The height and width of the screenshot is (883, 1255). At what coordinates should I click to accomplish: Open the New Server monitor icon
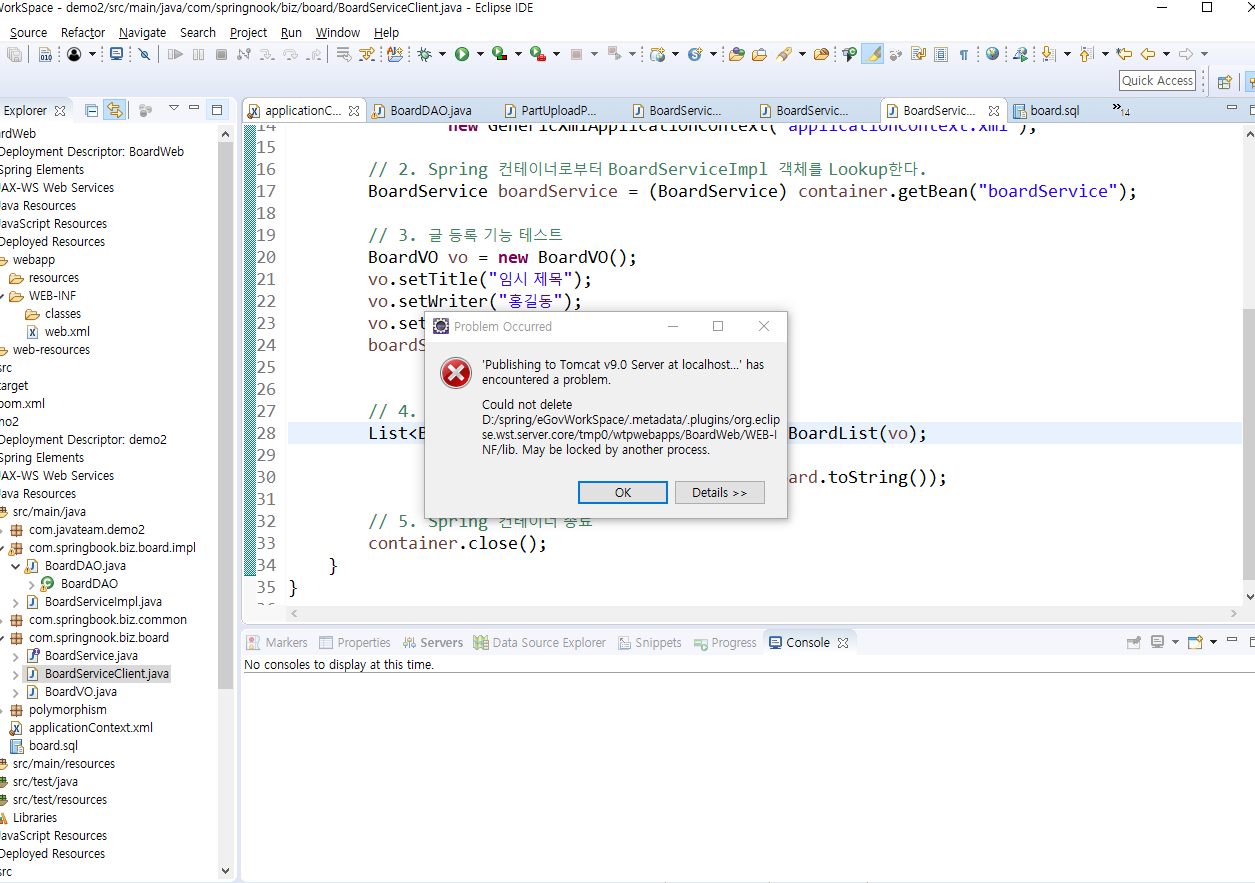click(117, 54)
